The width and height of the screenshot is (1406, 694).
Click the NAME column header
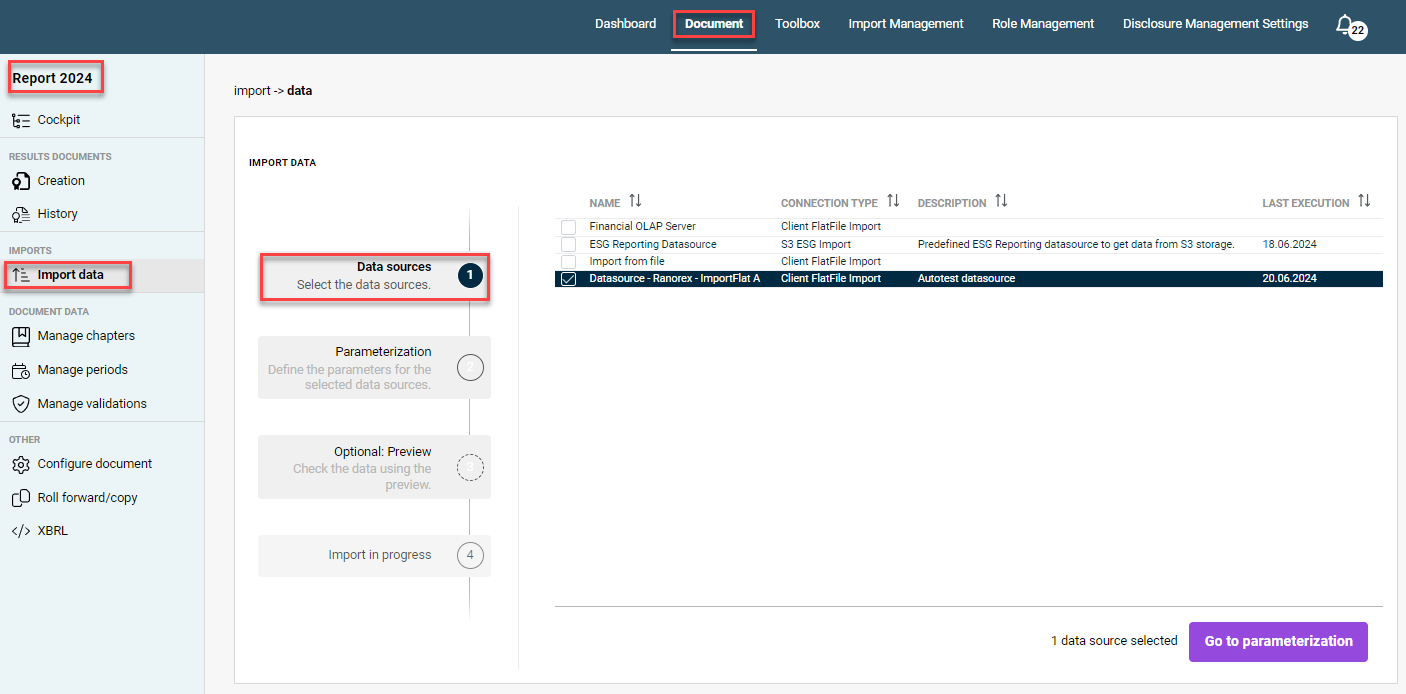(604, 203)
